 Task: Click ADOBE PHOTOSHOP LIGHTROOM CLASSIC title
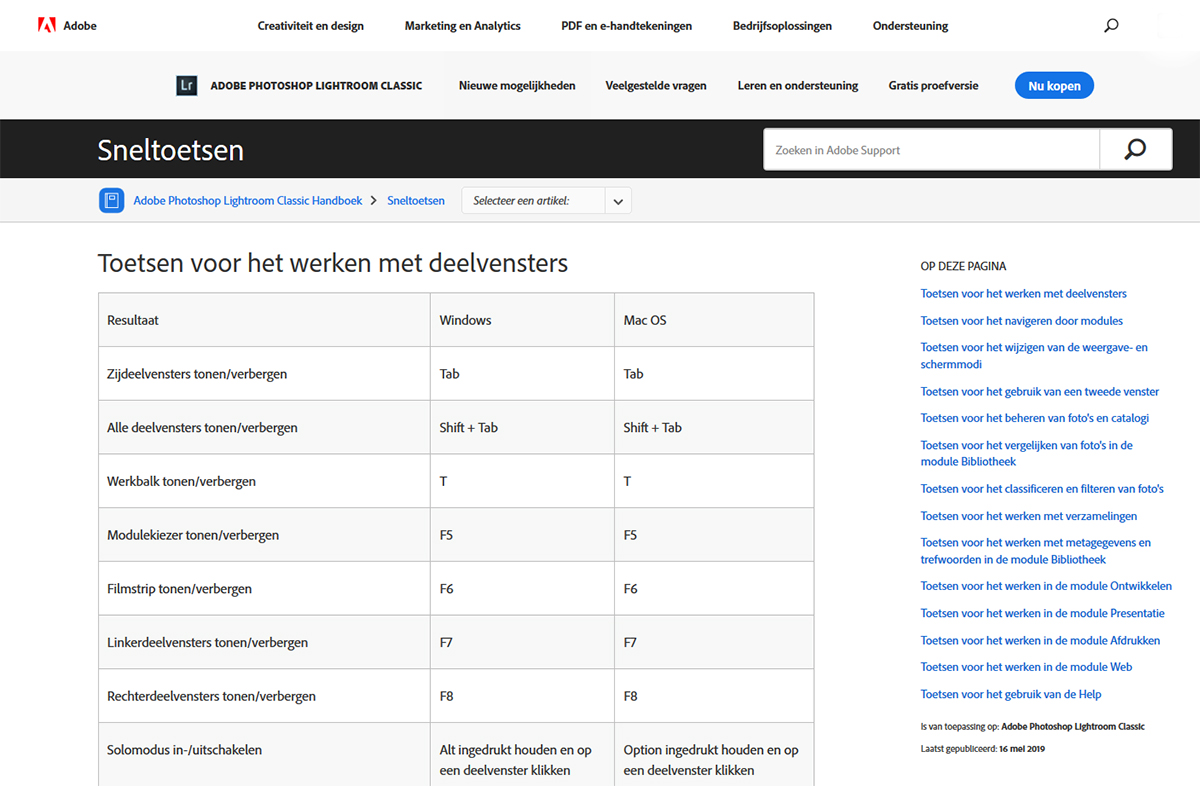tap(316, 86)
